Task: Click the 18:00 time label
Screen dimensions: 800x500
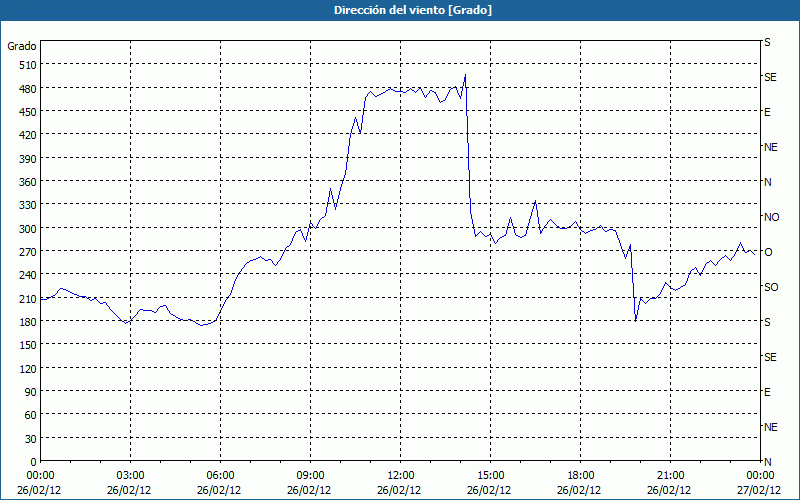Action: tap(580, 476)
